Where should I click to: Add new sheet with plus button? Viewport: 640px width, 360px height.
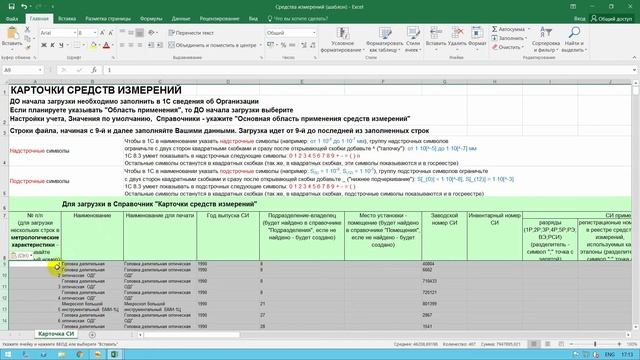pyautogui.click(x=92, y=335)
